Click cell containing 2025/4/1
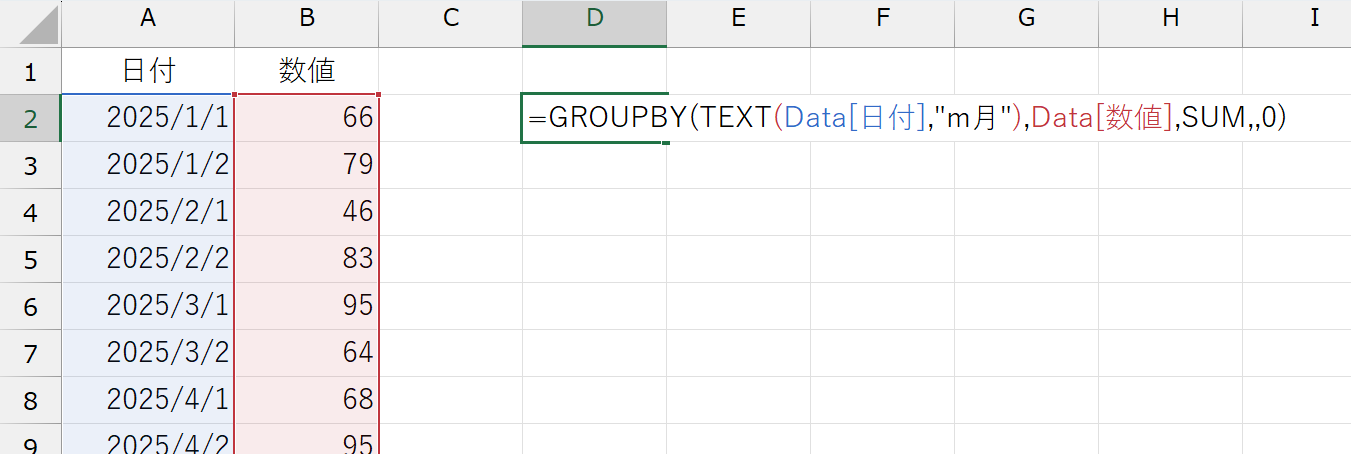Screen dimensions: 1351x454 [x=148, y=401]
